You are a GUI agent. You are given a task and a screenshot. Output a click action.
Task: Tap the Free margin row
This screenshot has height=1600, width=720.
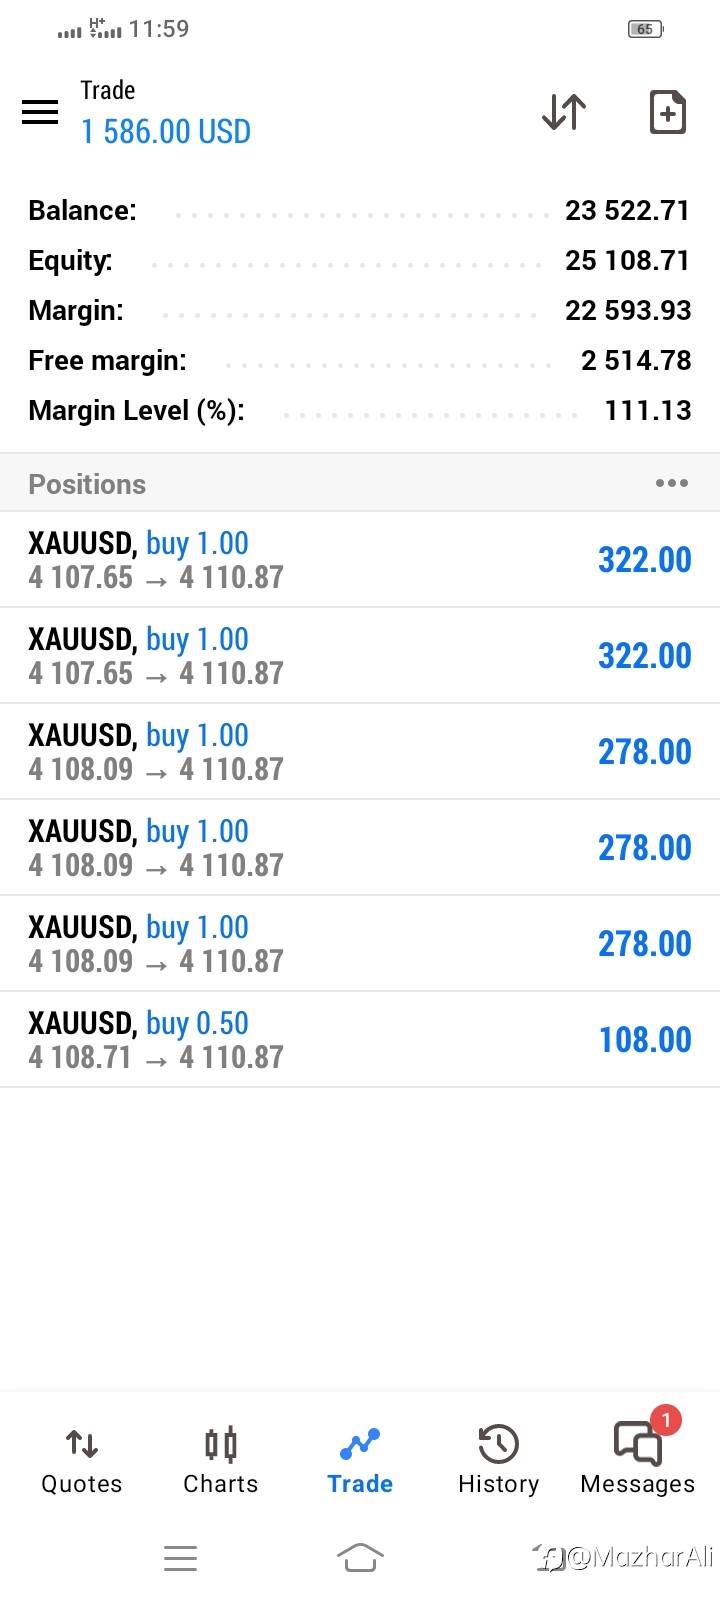(360, 361)
